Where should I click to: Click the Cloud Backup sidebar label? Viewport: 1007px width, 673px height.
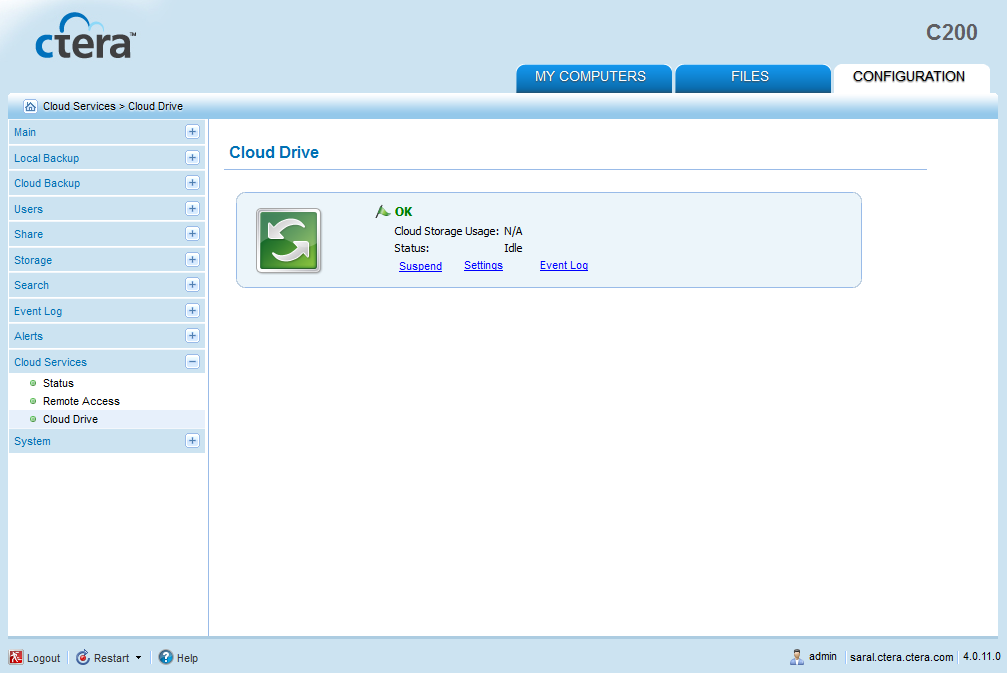click(x=48, y=183)
